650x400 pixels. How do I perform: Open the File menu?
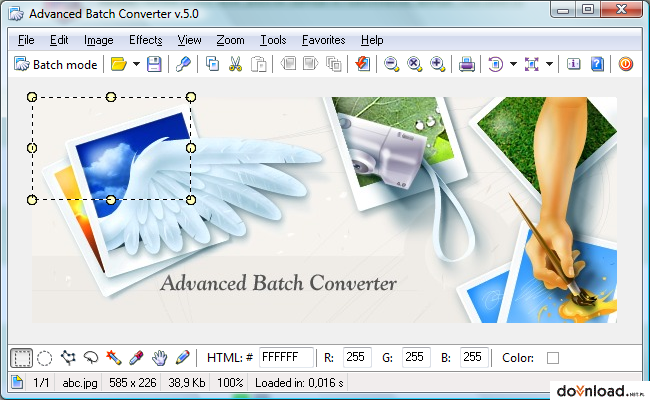[x=26, y=40]
